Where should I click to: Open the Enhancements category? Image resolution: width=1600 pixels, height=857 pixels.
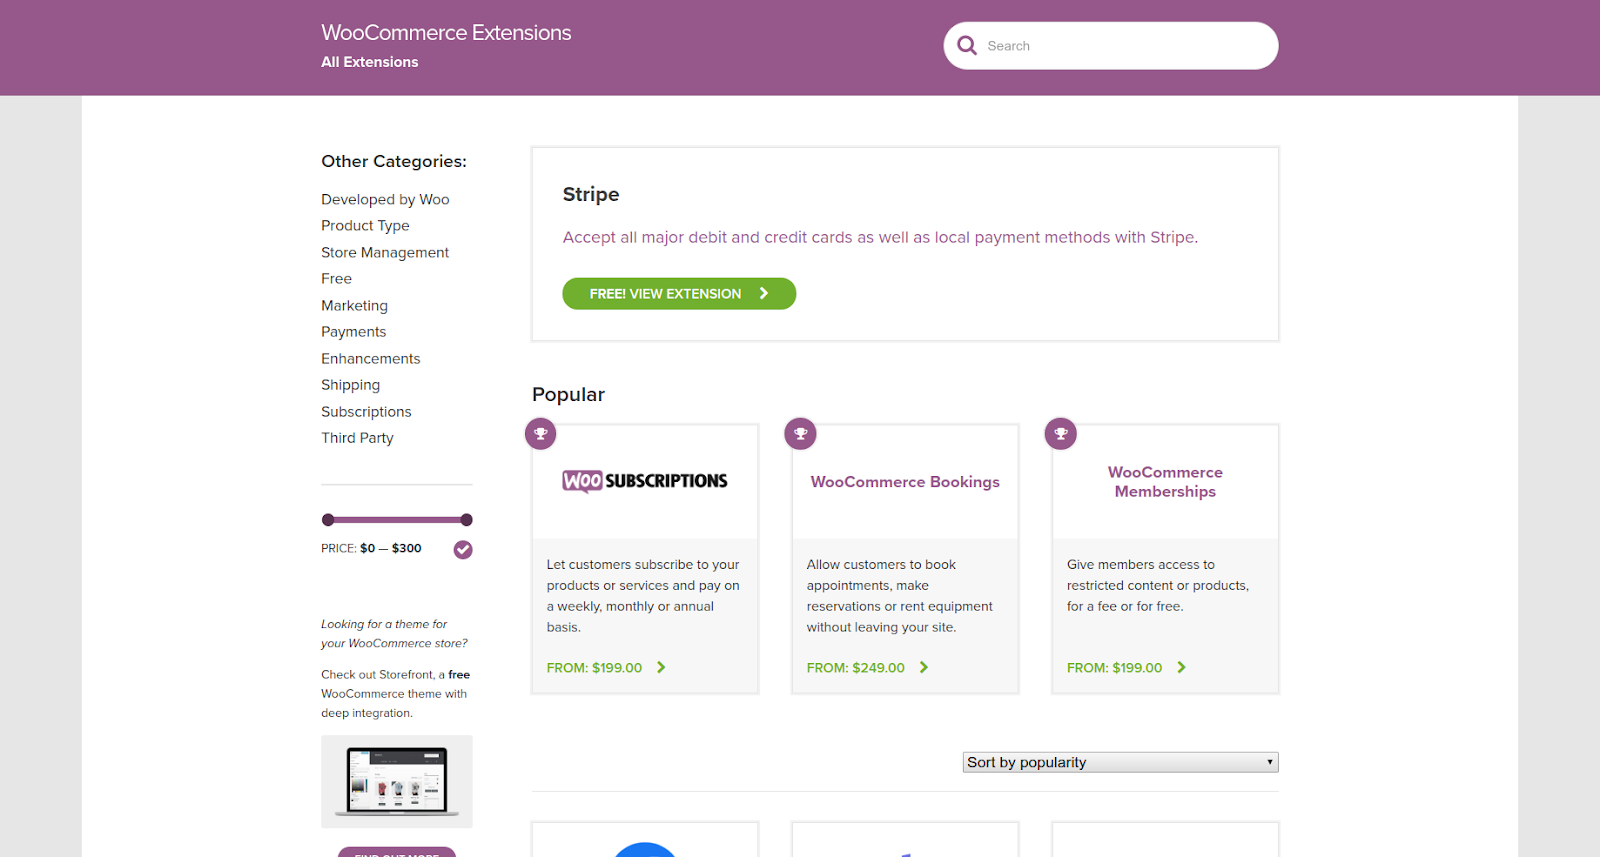pos(370,359)
